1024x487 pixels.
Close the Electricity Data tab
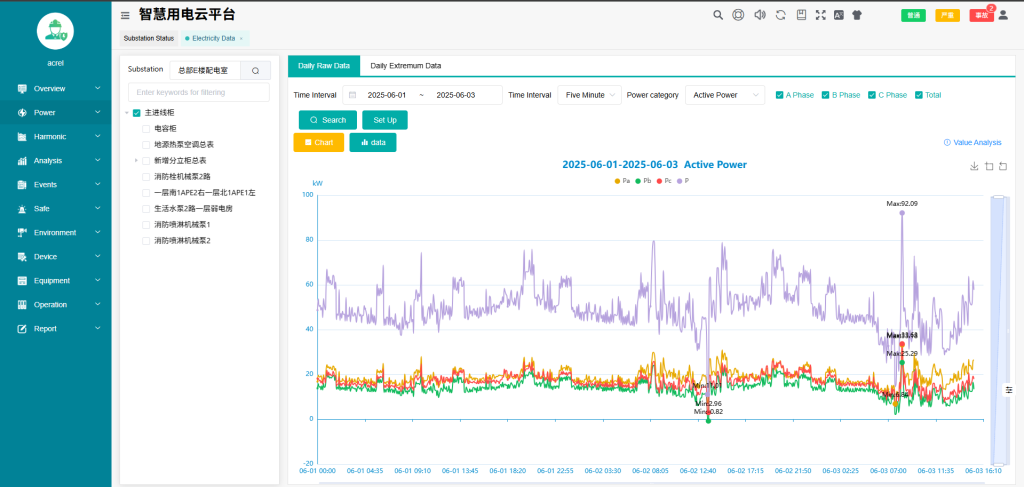click(241, 39)
